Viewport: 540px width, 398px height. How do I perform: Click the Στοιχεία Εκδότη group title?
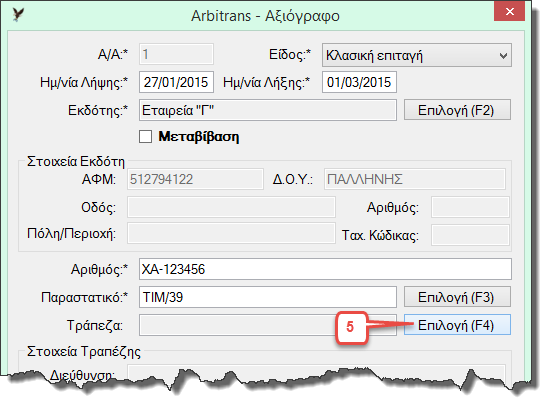(x=76, y=161)
